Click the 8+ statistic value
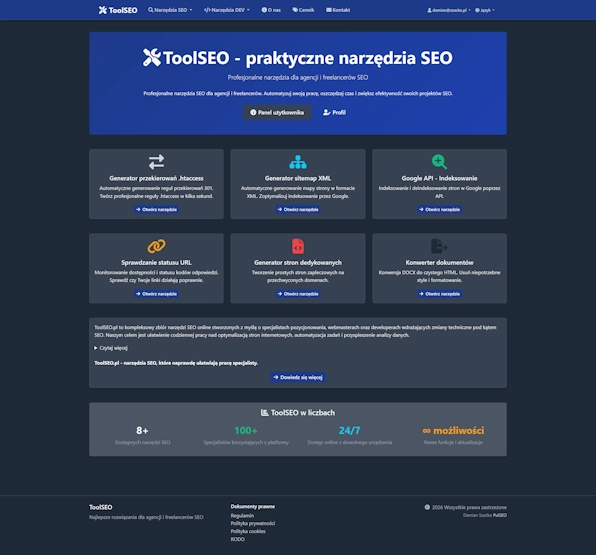The height and width of the screenshot is (555, 596). (x=142, y=431)
